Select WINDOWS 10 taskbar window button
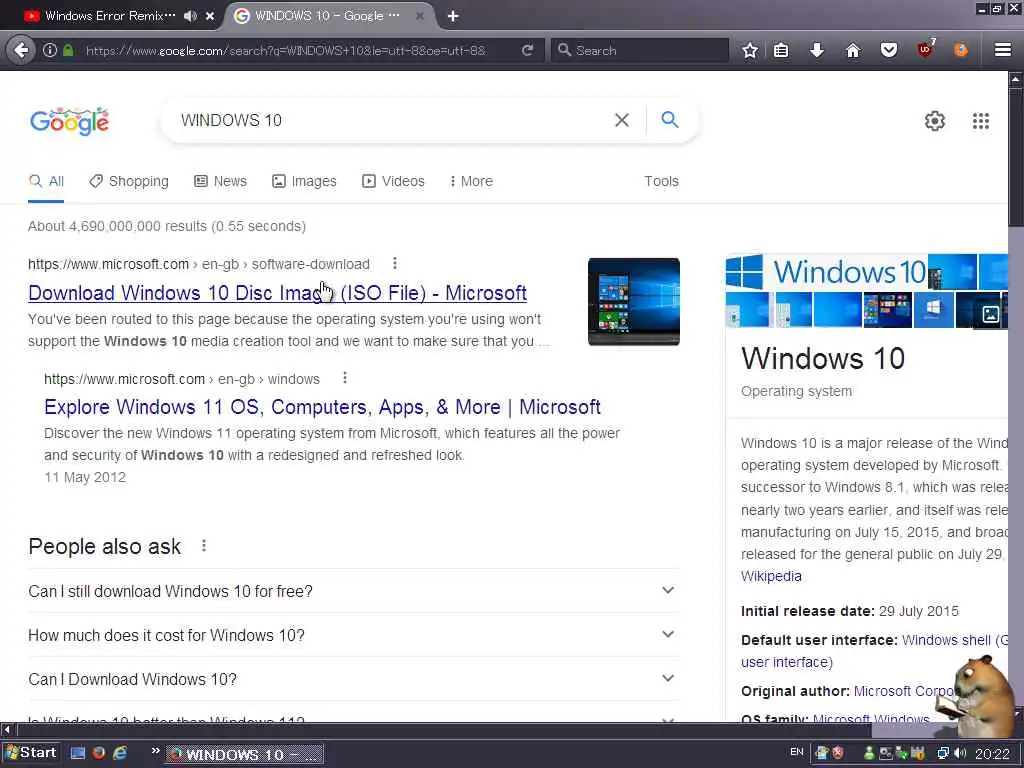 pos(245,754)
